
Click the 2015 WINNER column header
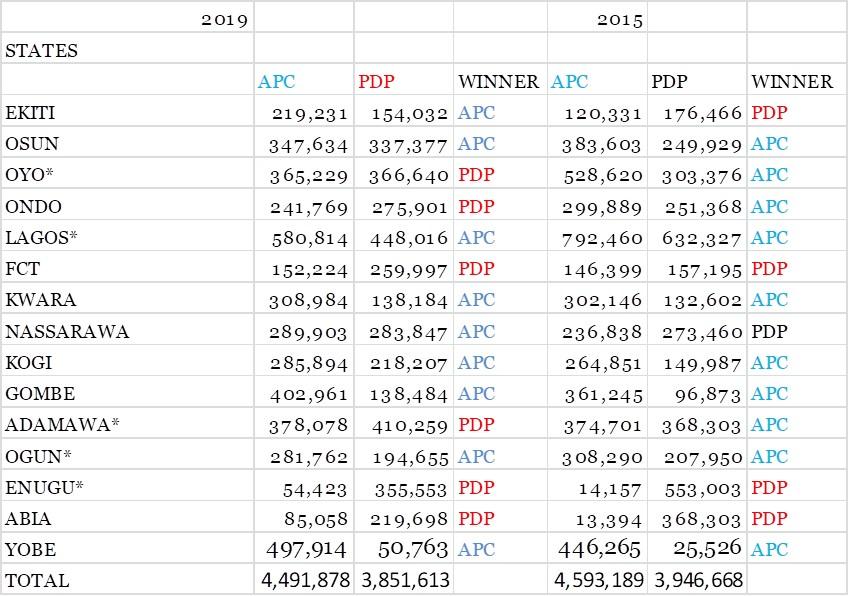click(792, 82)
